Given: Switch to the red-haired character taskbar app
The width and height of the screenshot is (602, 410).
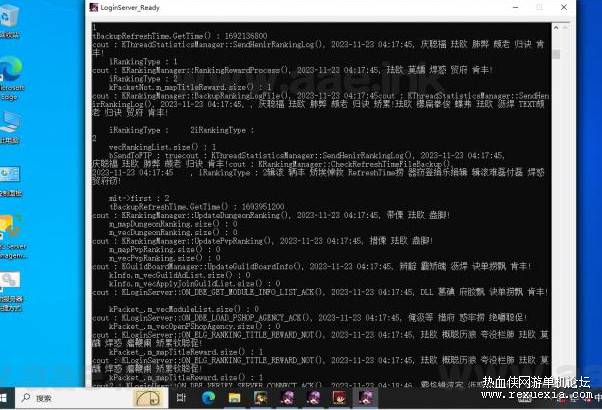Looking at the screenshot, I should pyautogui.click(x=339, y=398).
